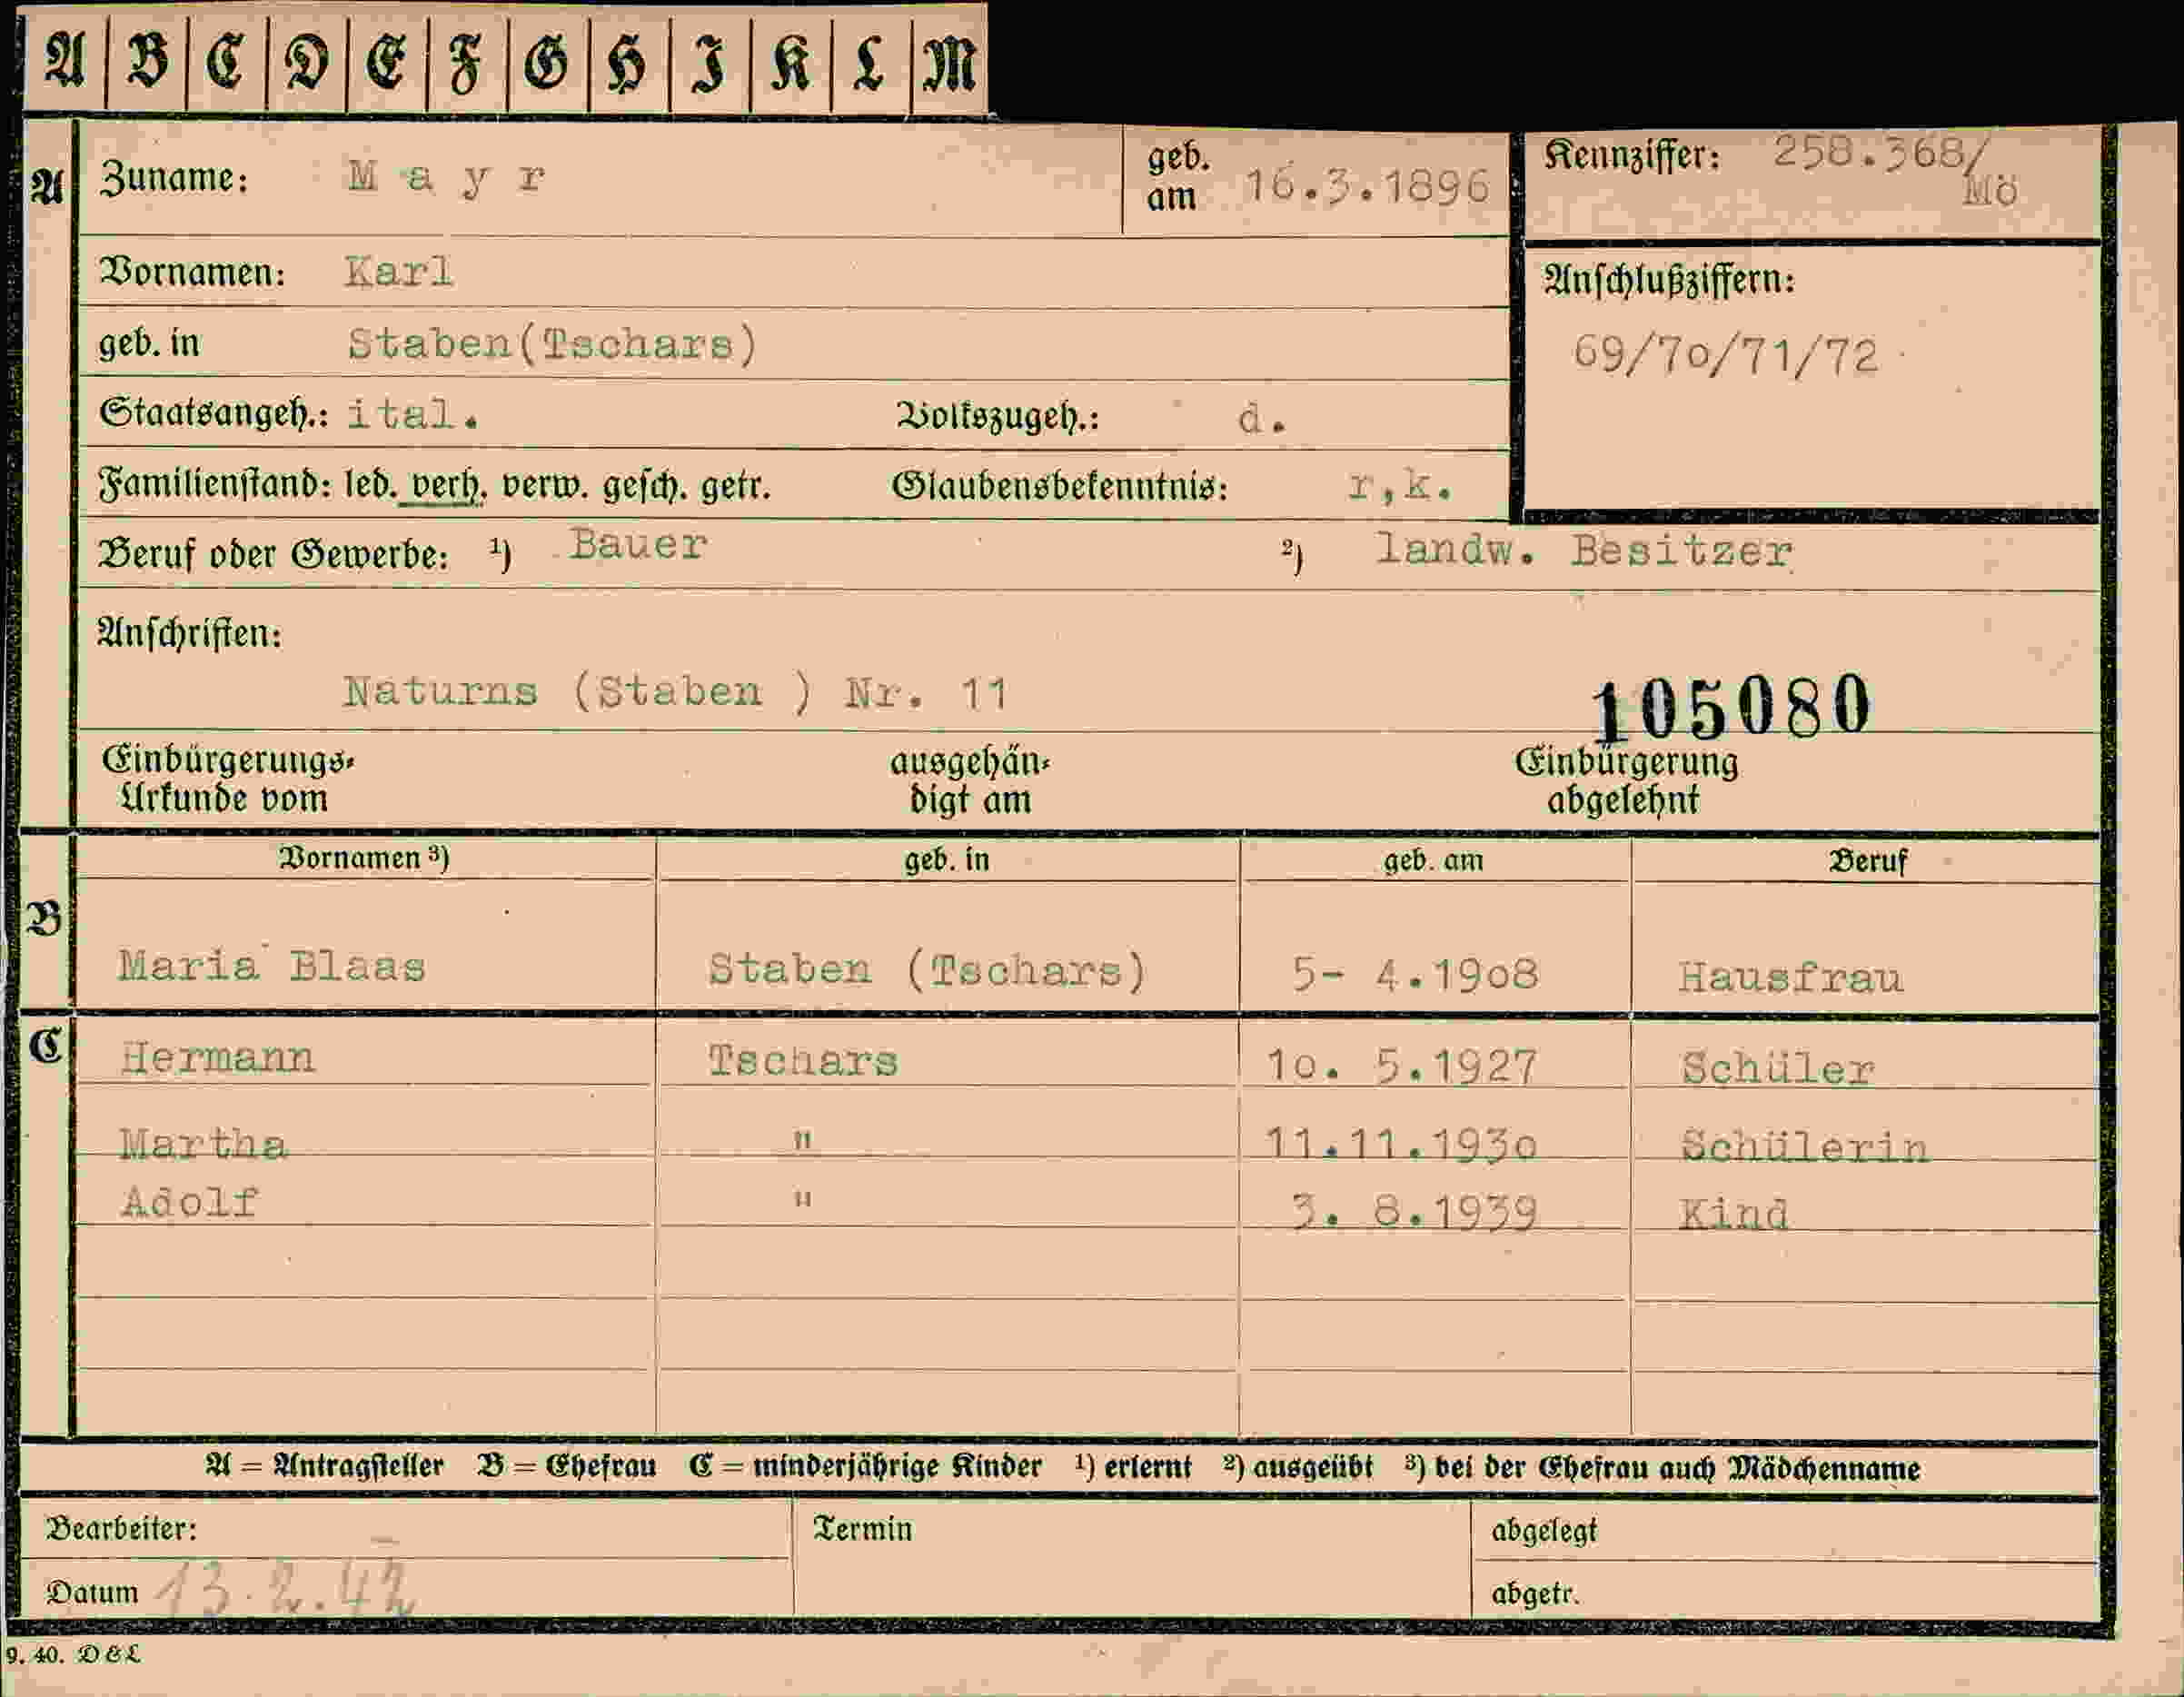Click the handwritten Datum "13.2.42"
This screenshot has width=2184, height=1697.
pos(286,1589)
